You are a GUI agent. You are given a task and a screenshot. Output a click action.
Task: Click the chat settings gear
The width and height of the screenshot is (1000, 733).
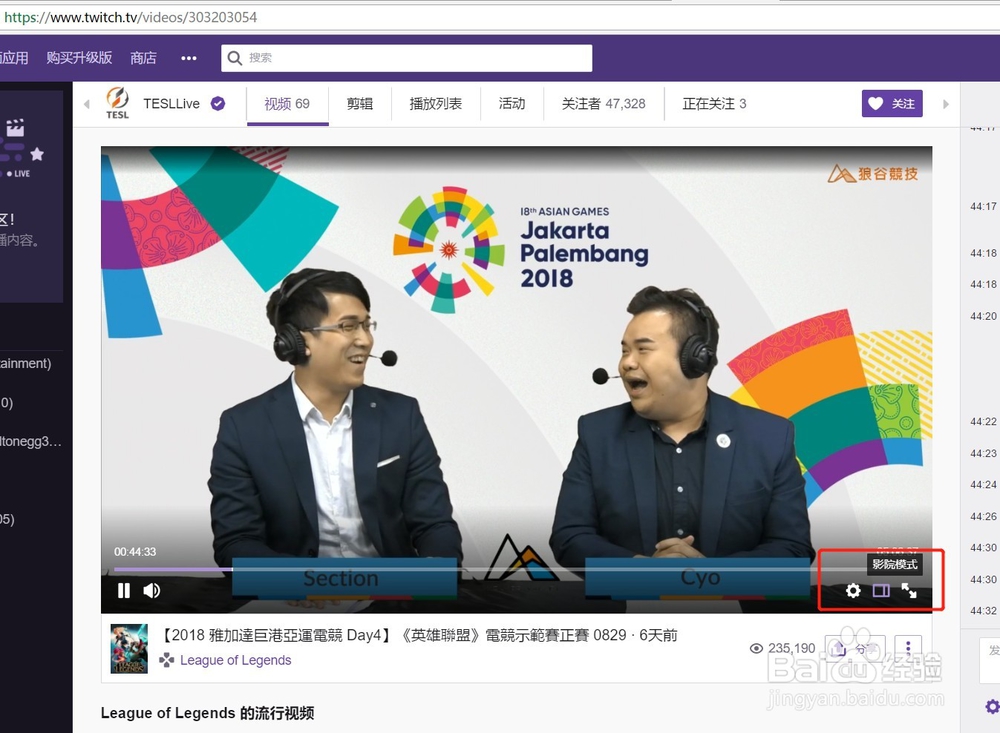(992, 707)
